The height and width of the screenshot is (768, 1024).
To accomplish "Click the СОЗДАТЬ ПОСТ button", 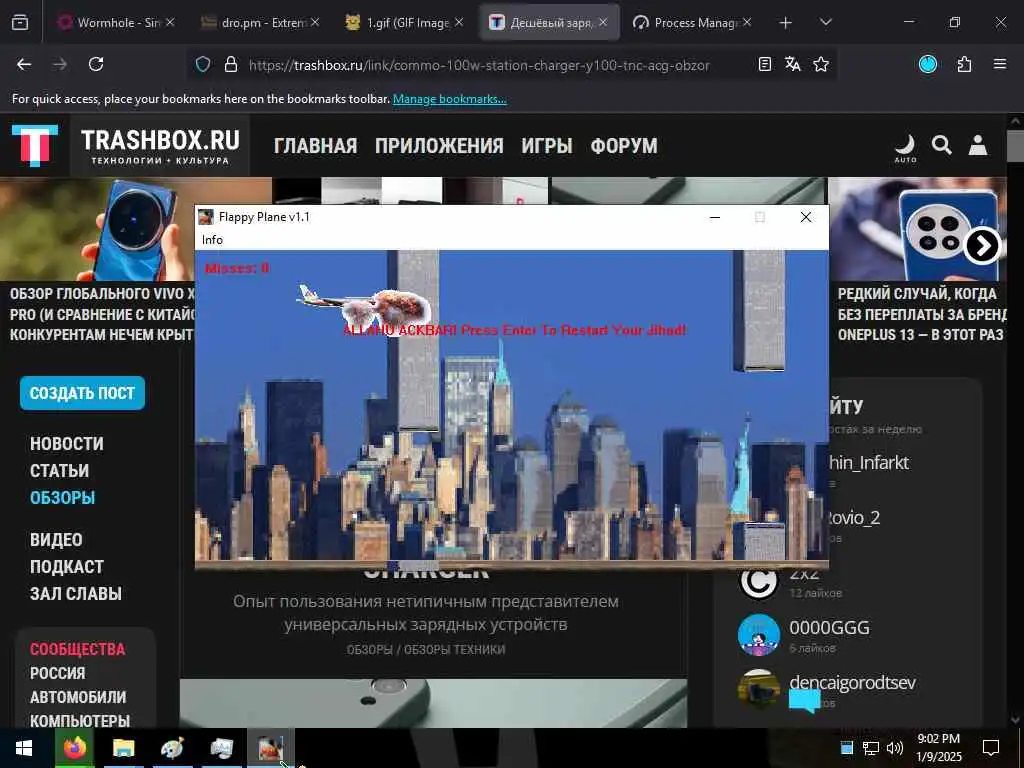I will point(82,393).
